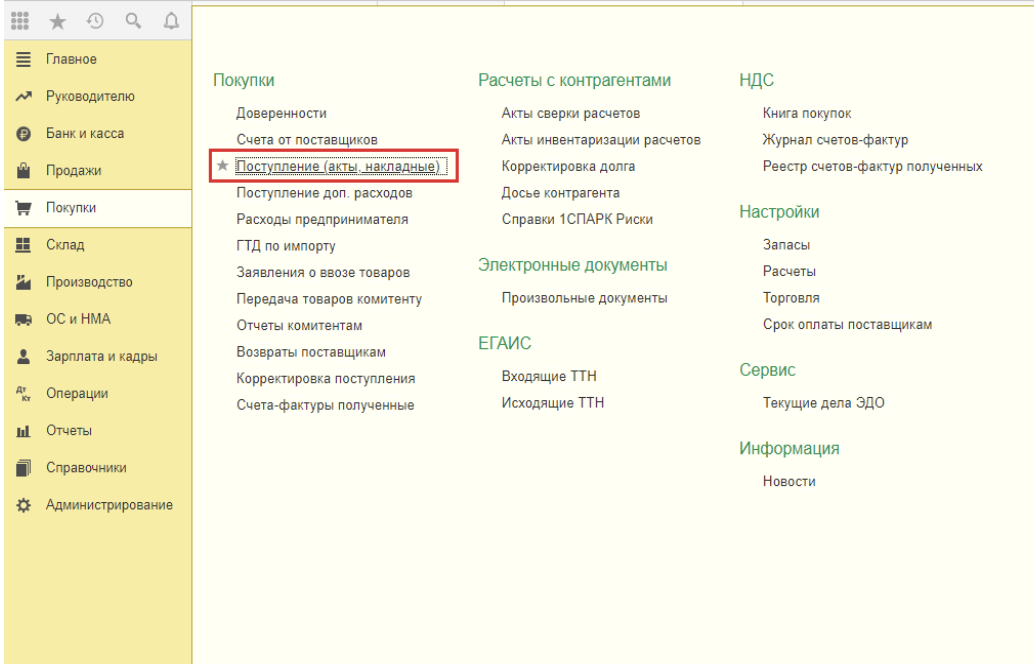The width and height of the screenshot is (1034, 664).
Task: Click the gear icon beside Администрирование
Action: 22,505
